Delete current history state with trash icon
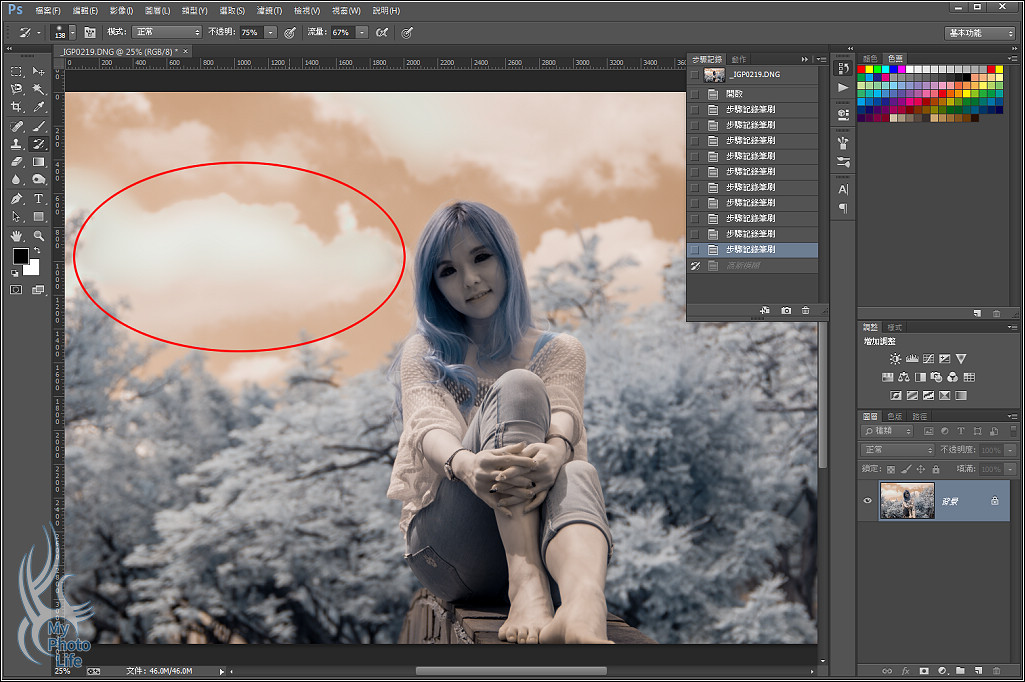Image resolution: width=1025 pixels, height=682 pixels. click(x=806, y=311)
